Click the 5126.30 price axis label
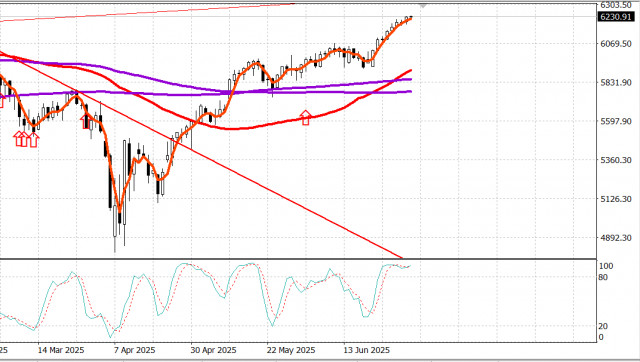640x362 pixels. tap(616, 199)
